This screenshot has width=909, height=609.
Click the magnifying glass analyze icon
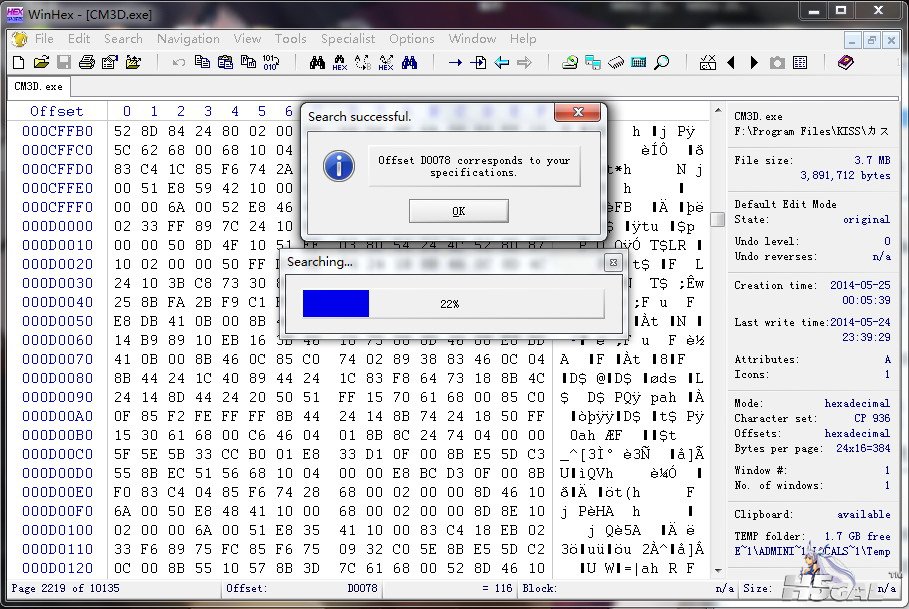[x=662, y=63]
